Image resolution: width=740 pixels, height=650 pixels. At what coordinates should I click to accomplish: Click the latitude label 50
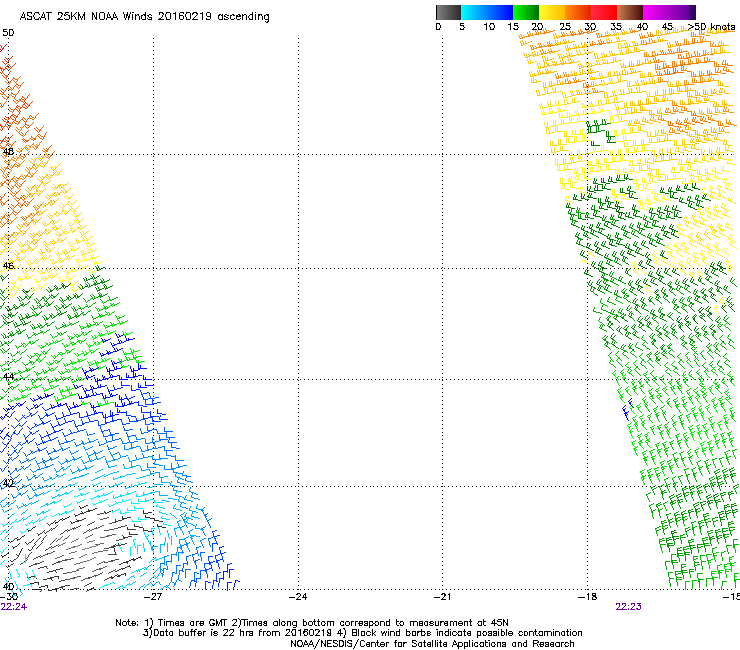point(8,33)
